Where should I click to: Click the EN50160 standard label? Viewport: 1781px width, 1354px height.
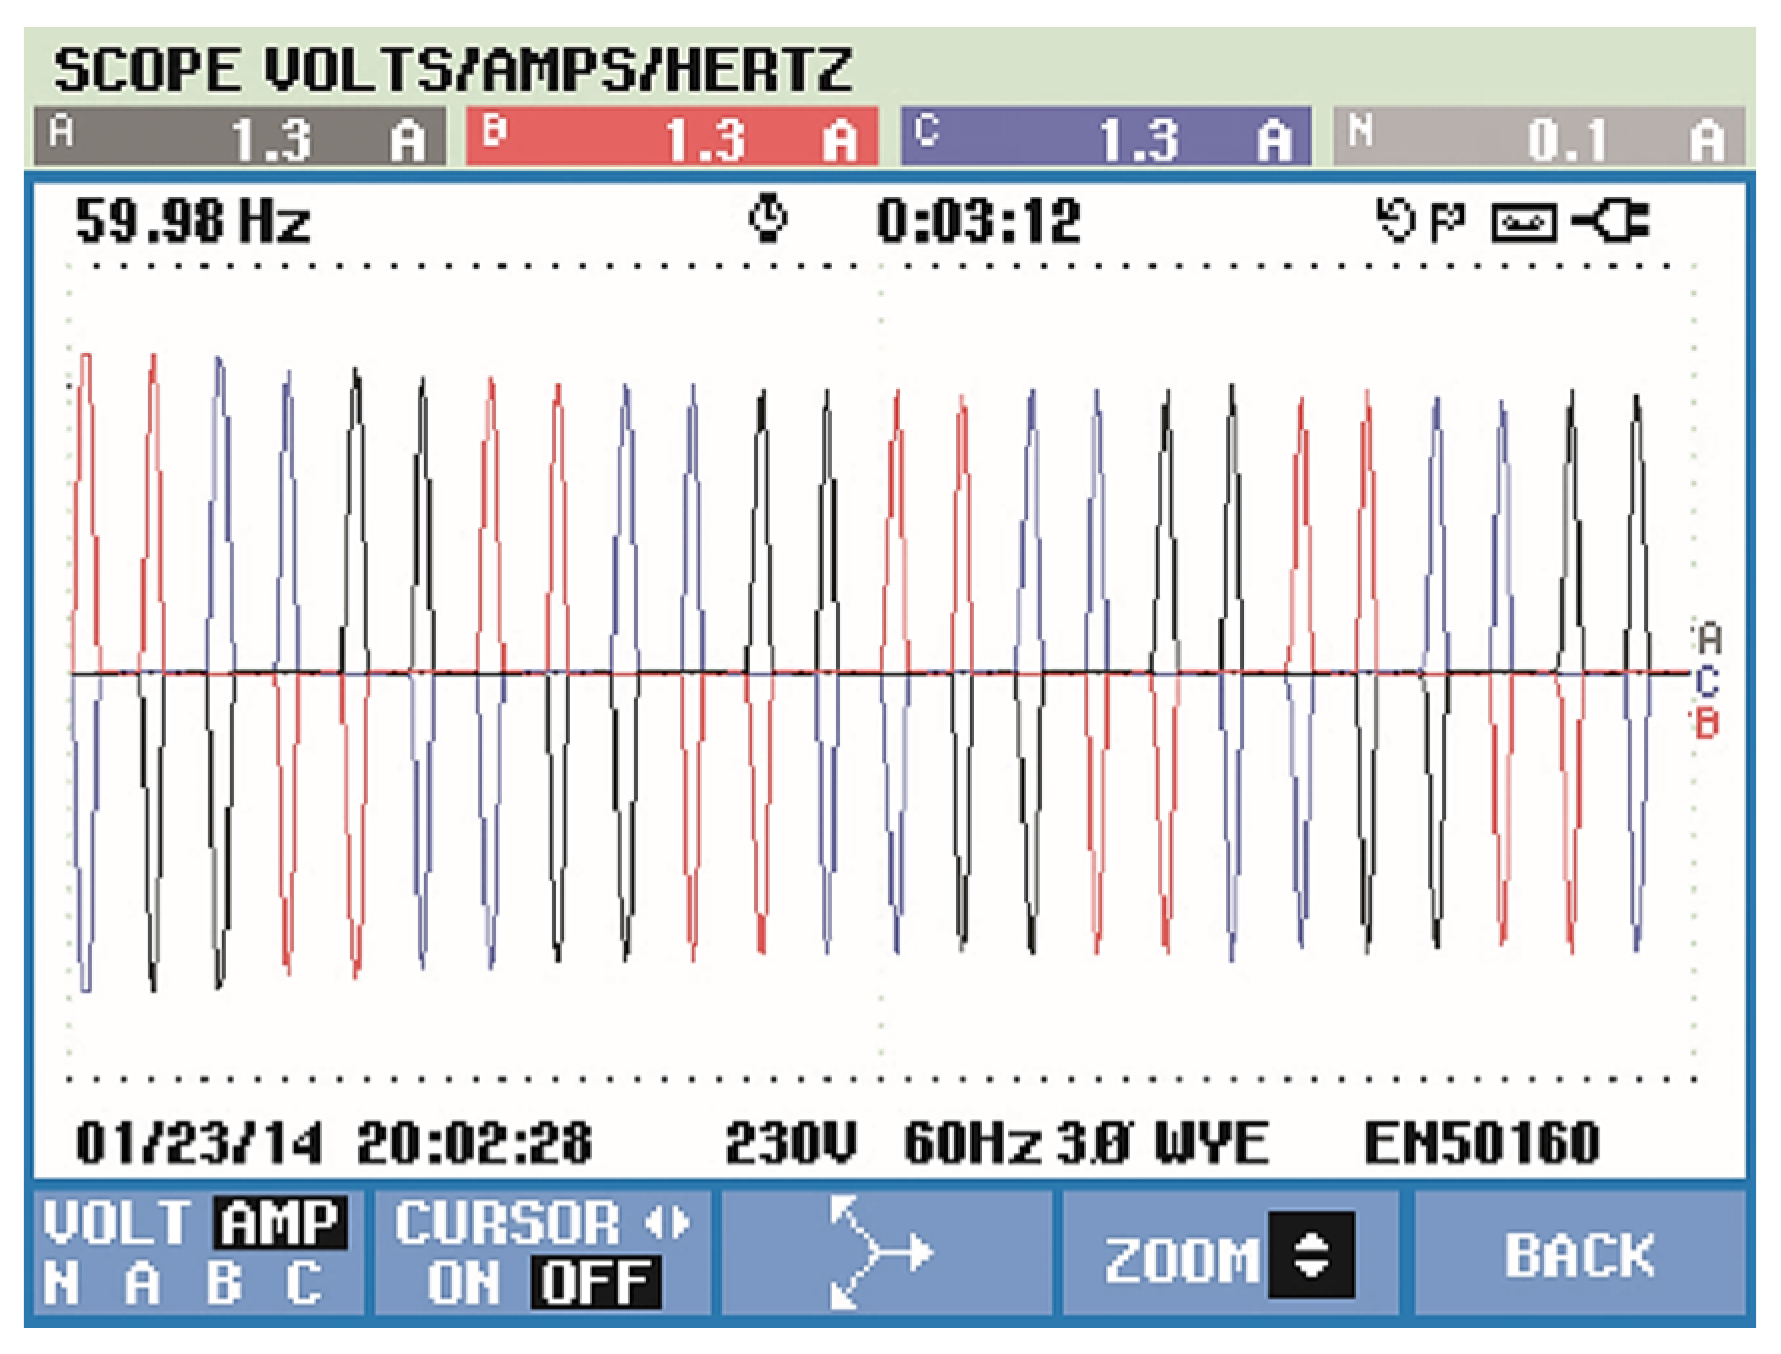point(1482,1143)
